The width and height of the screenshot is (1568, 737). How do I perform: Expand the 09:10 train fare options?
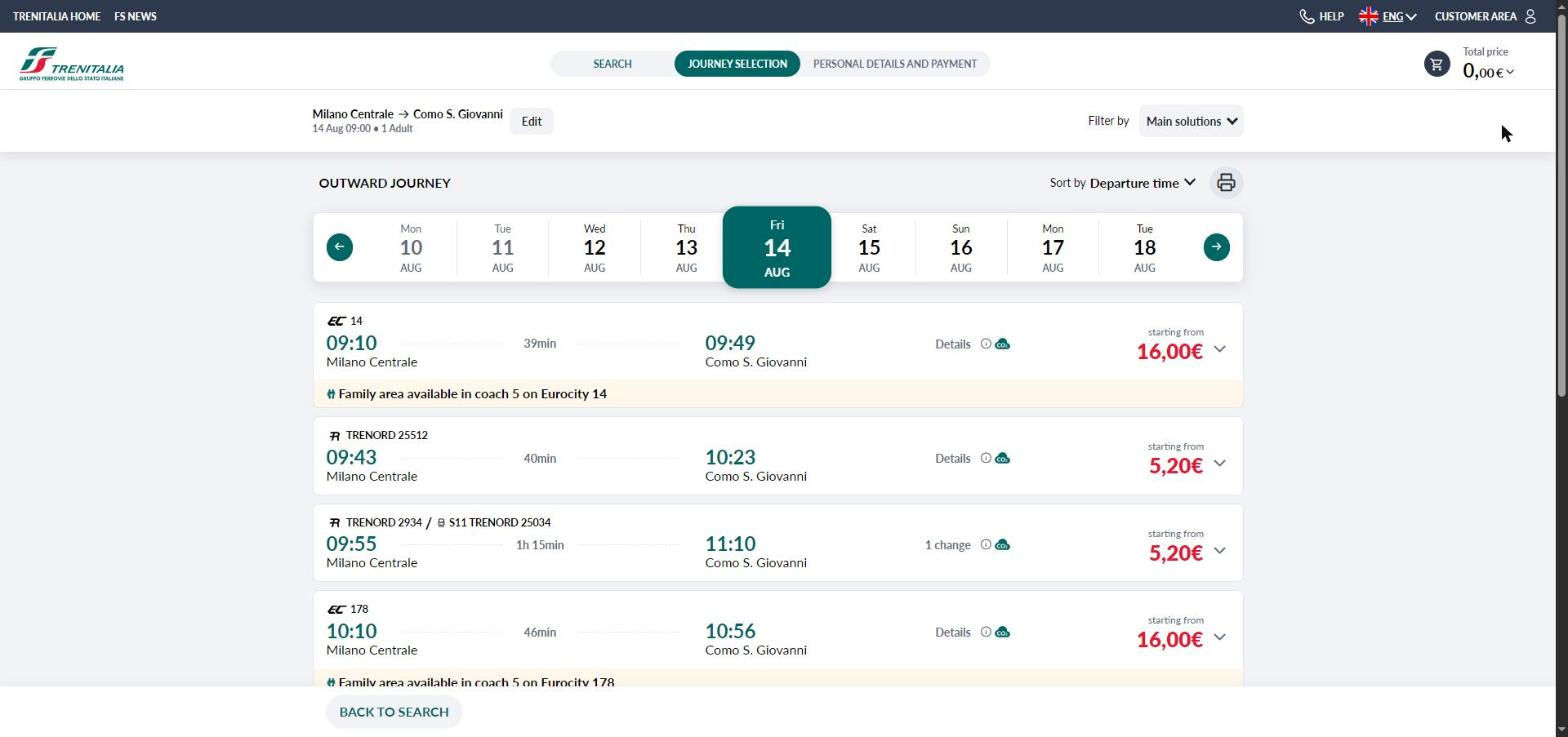click(1219, 349)
